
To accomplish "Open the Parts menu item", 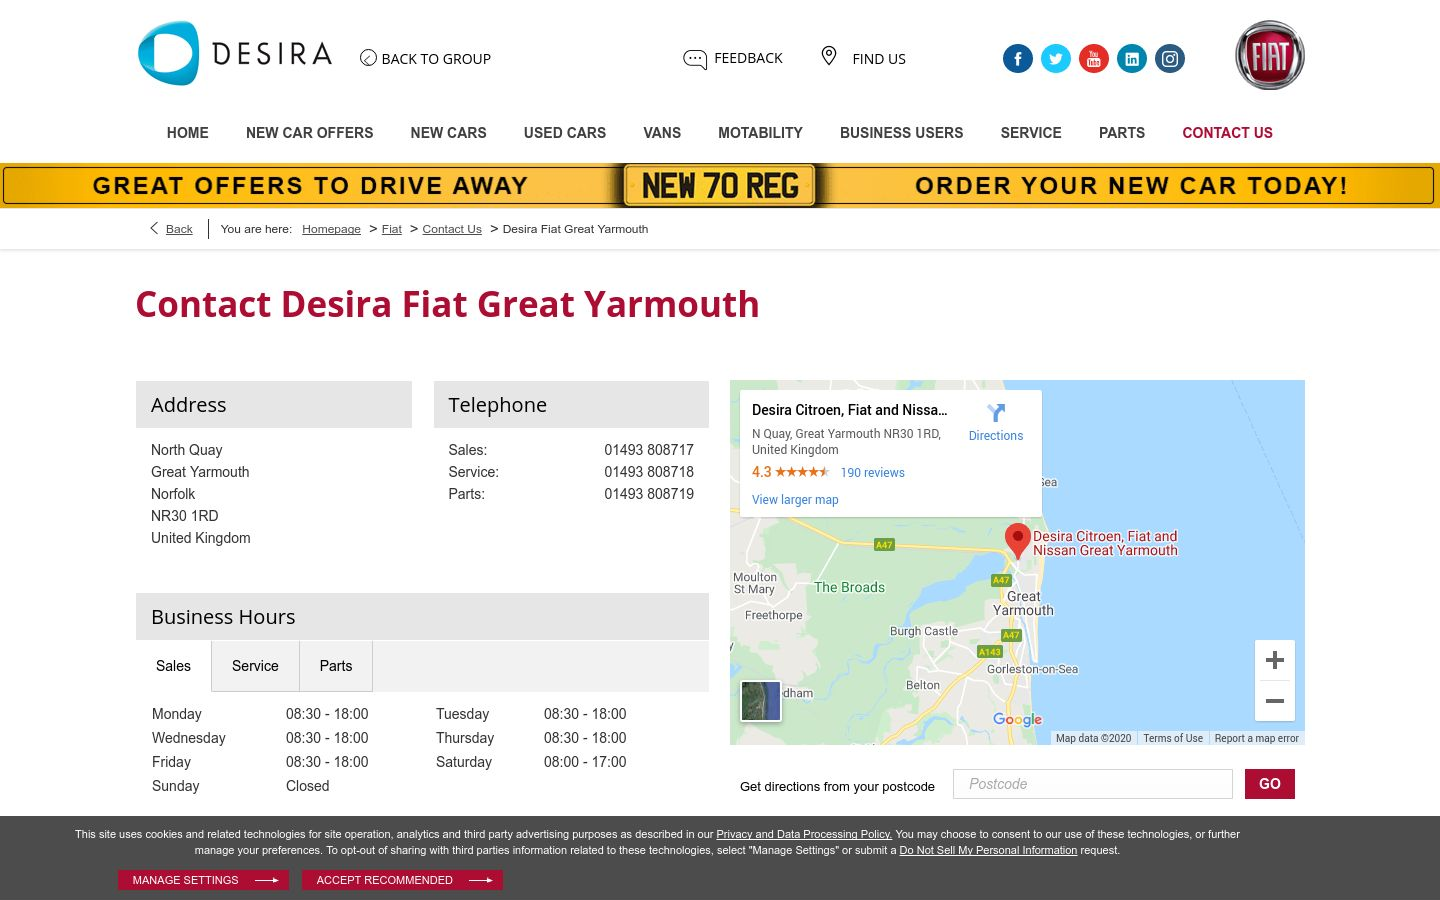I will (1122, 133).
